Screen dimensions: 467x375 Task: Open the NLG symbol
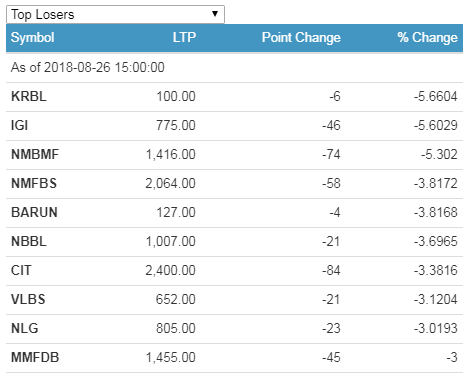coord(25,328)
